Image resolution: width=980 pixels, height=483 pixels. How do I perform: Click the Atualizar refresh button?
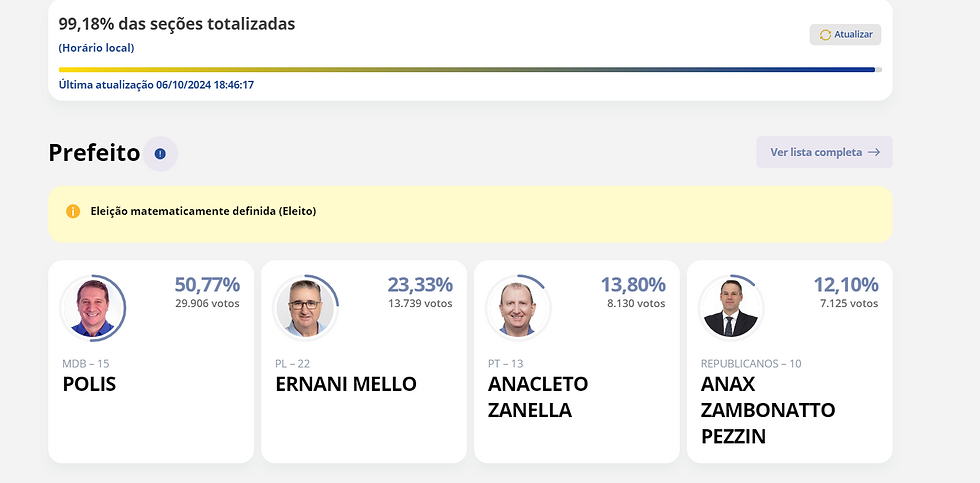click(x=845, y=34)
